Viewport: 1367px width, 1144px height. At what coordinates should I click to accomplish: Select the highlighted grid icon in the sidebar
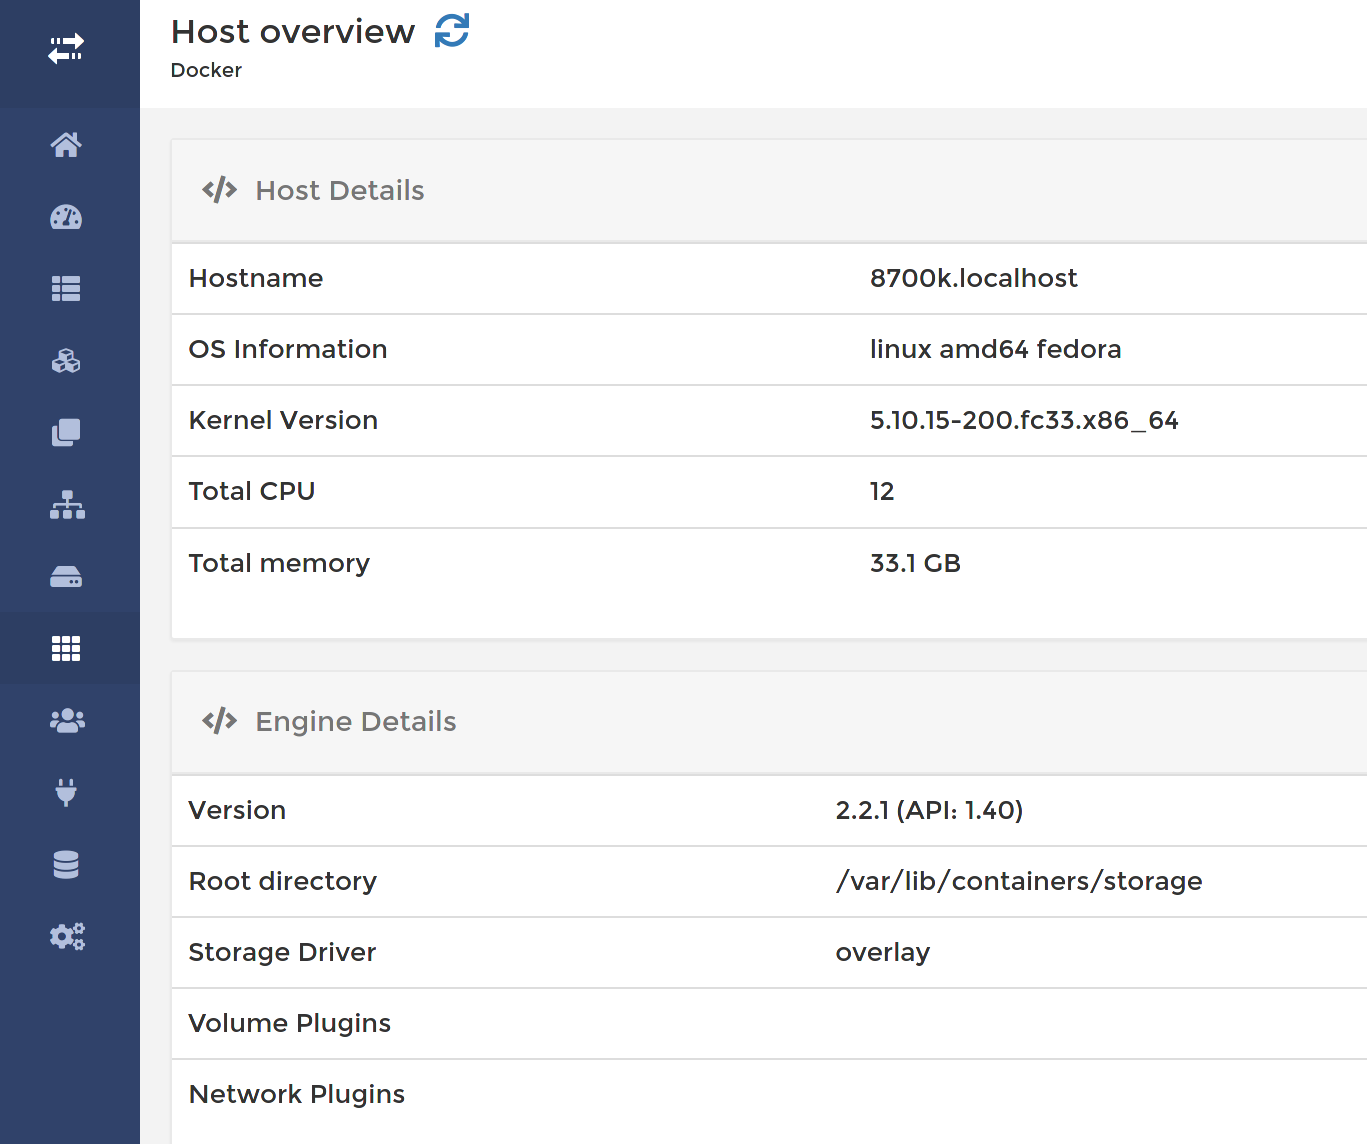(x=66, y=649)
